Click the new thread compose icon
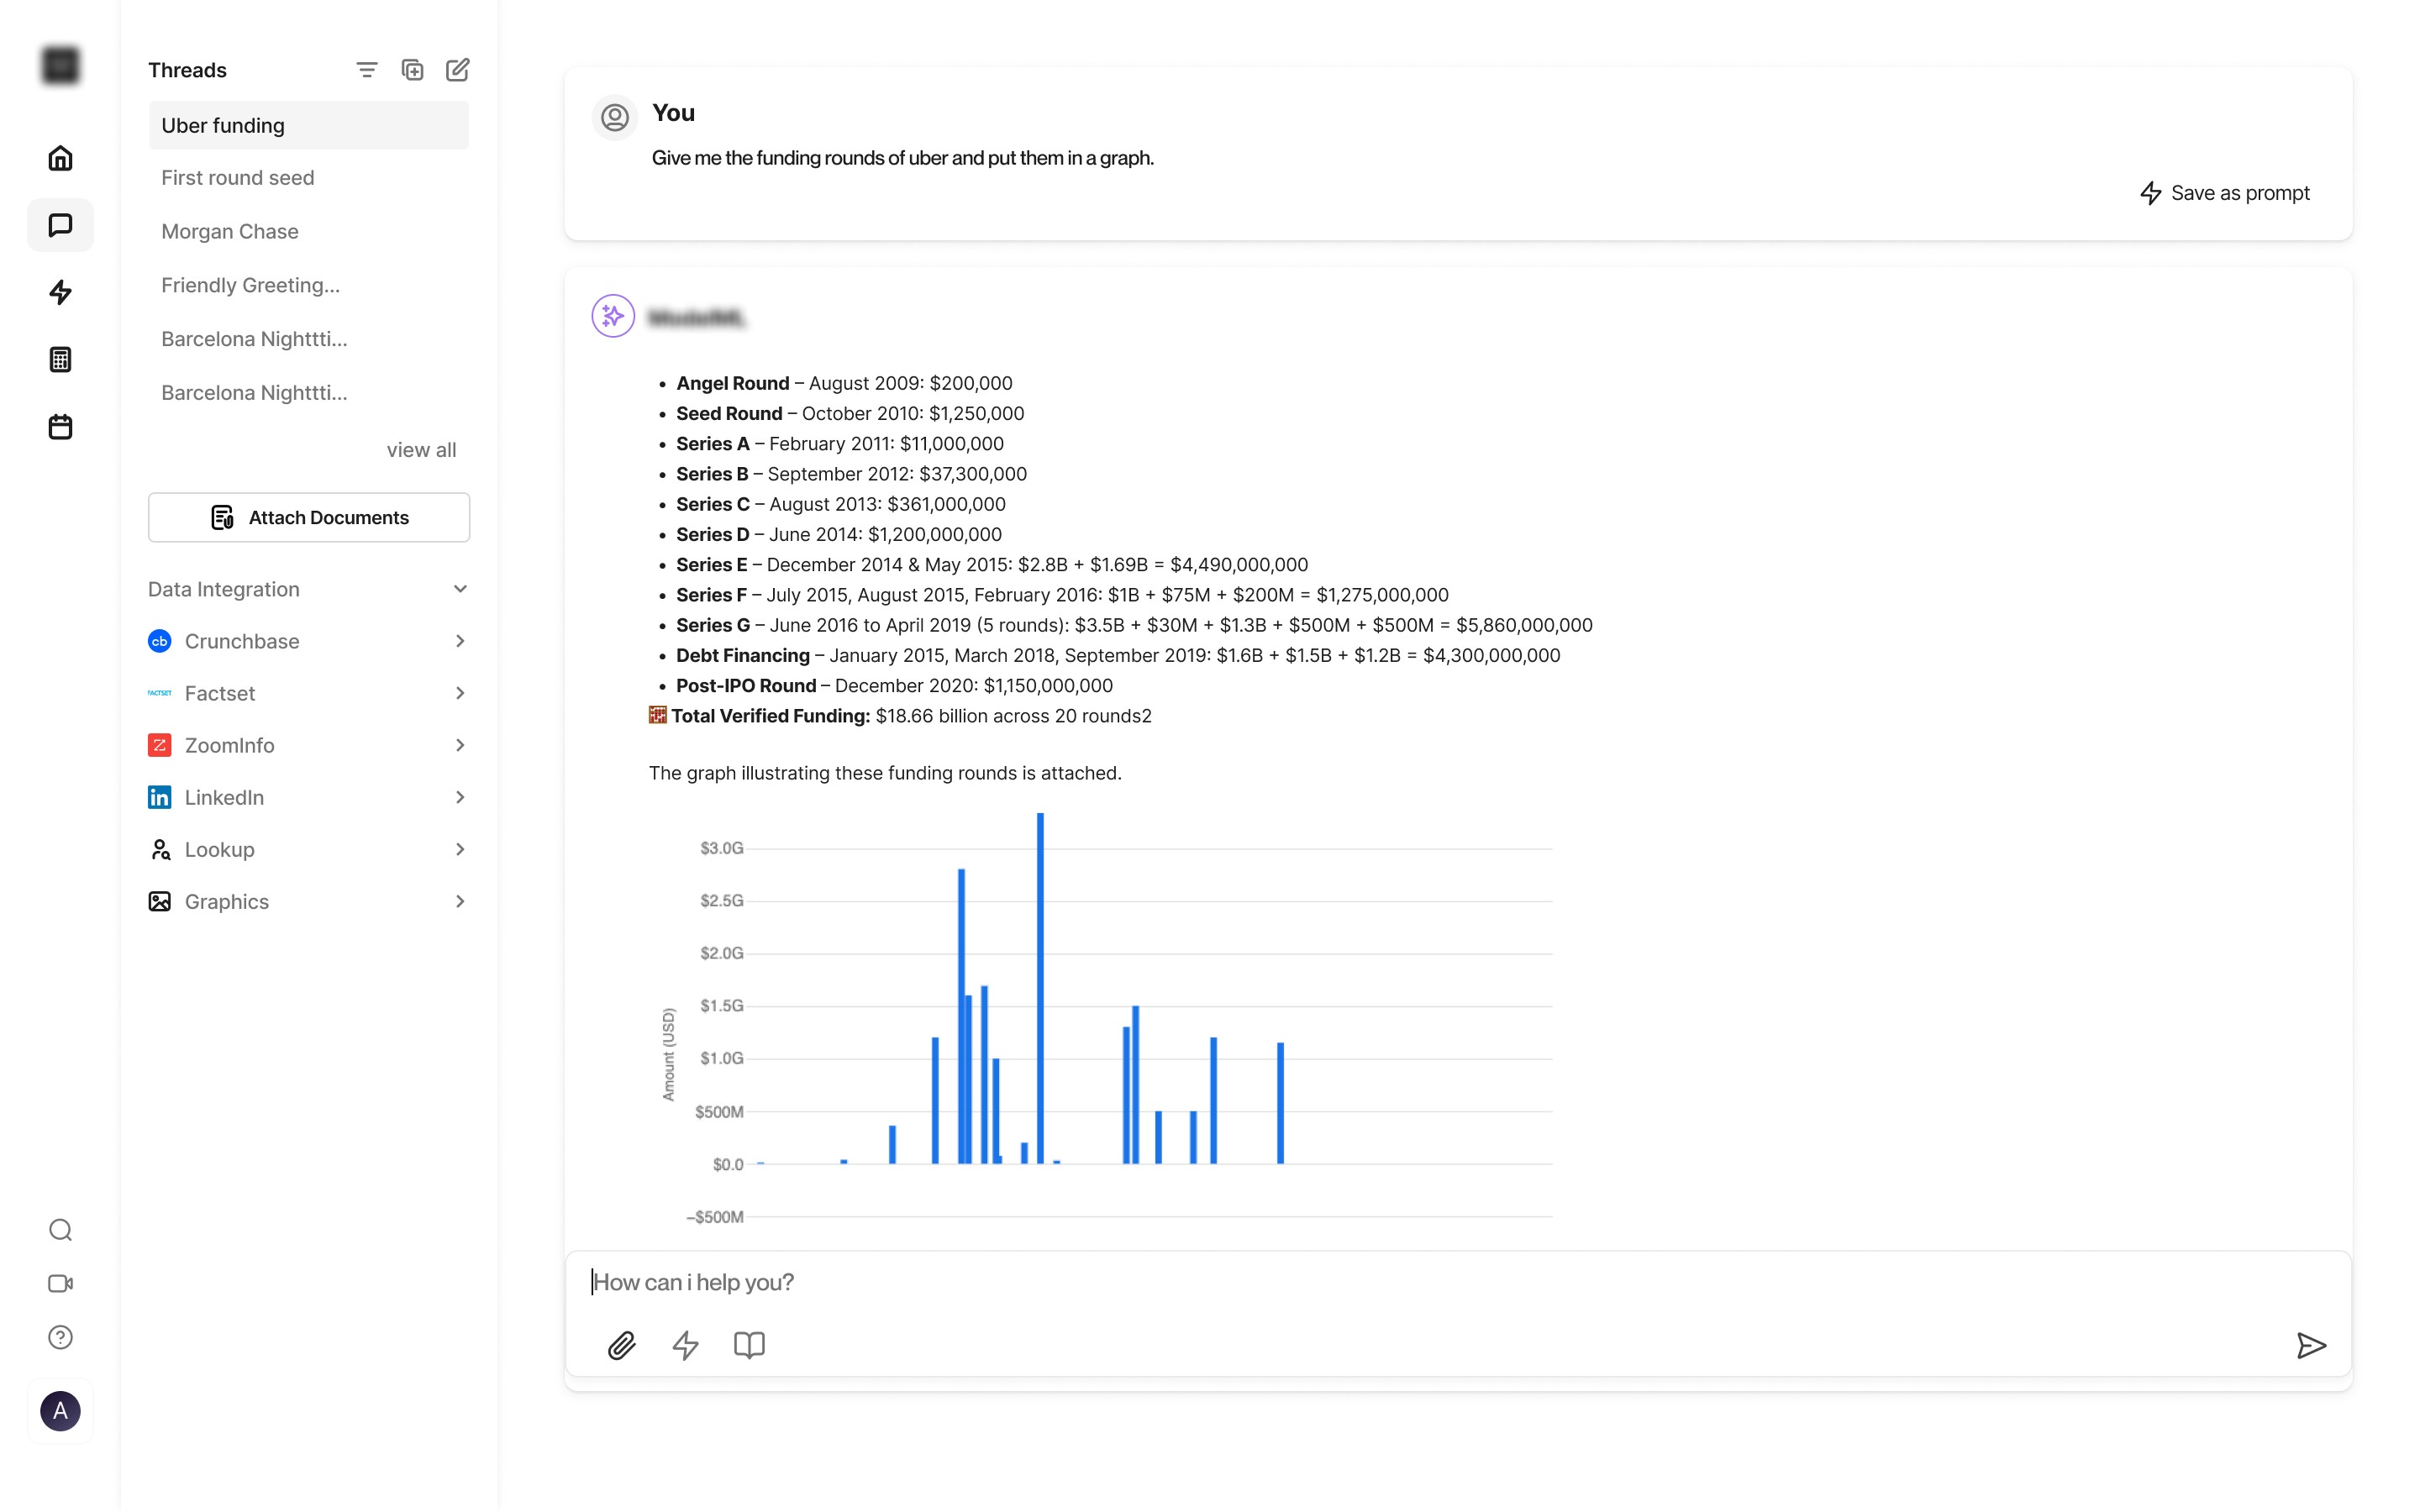 pos(457,70)
